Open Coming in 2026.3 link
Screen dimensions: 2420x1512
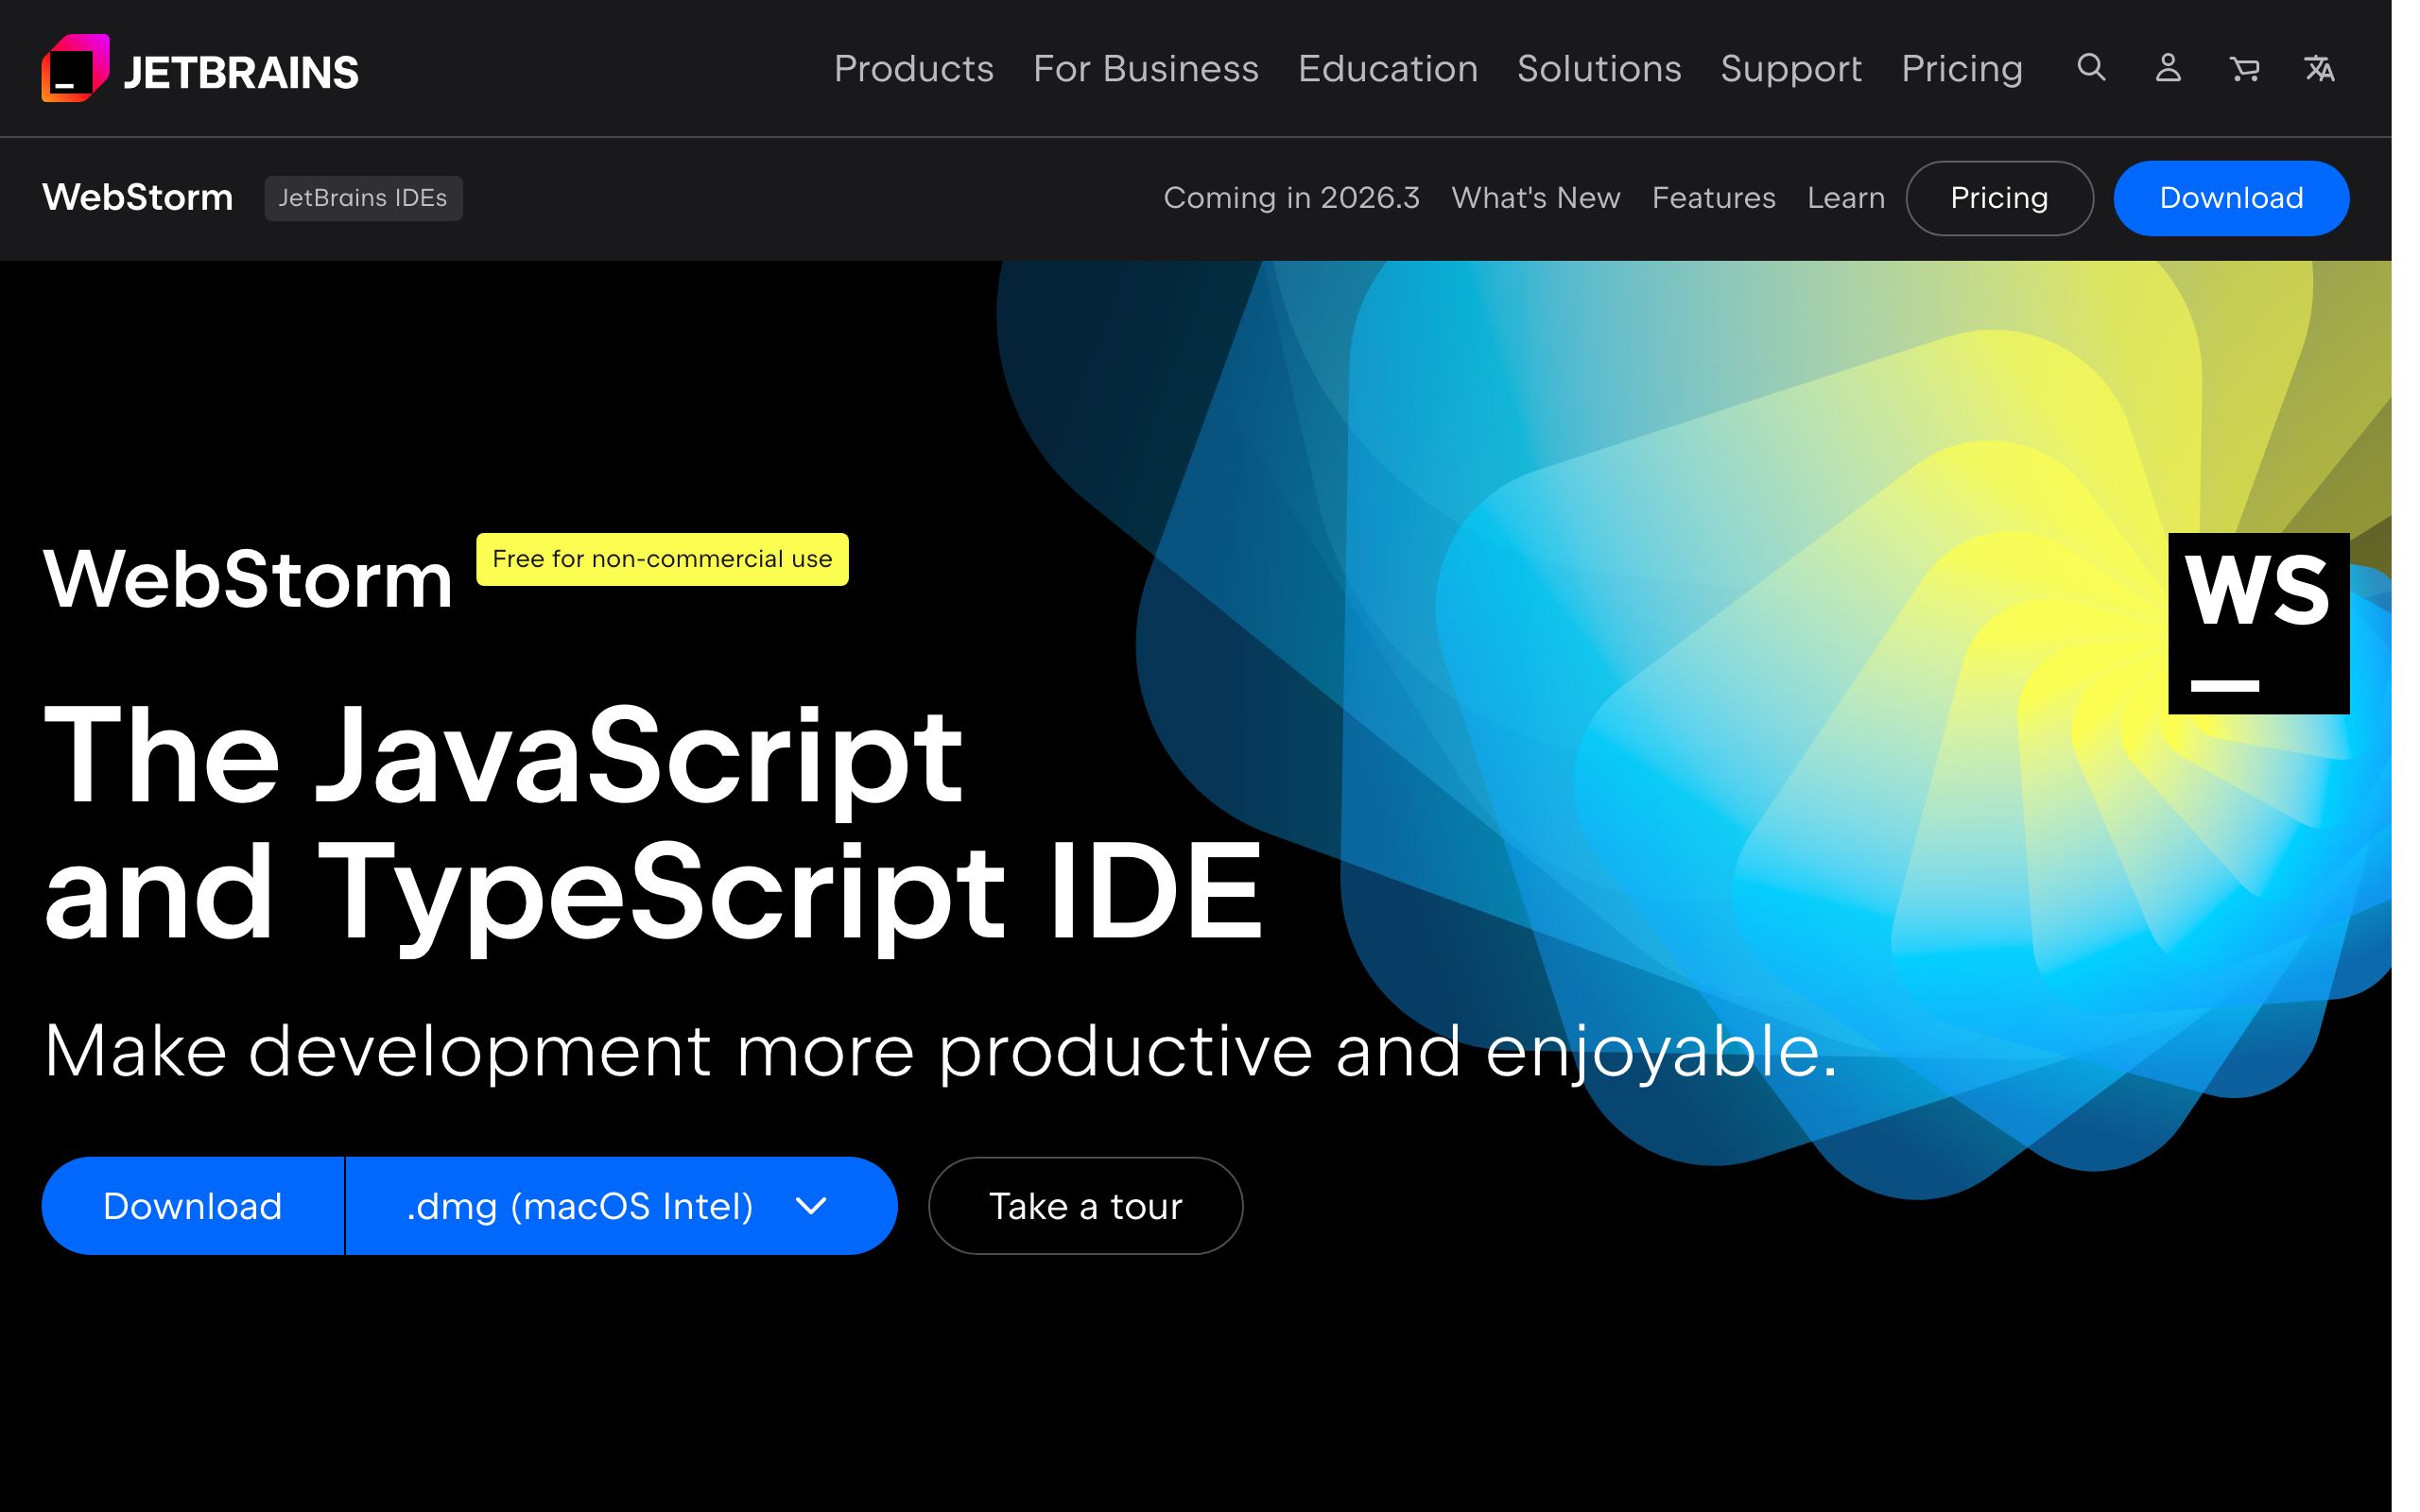pyautogui.click(x=1291, y=198)
